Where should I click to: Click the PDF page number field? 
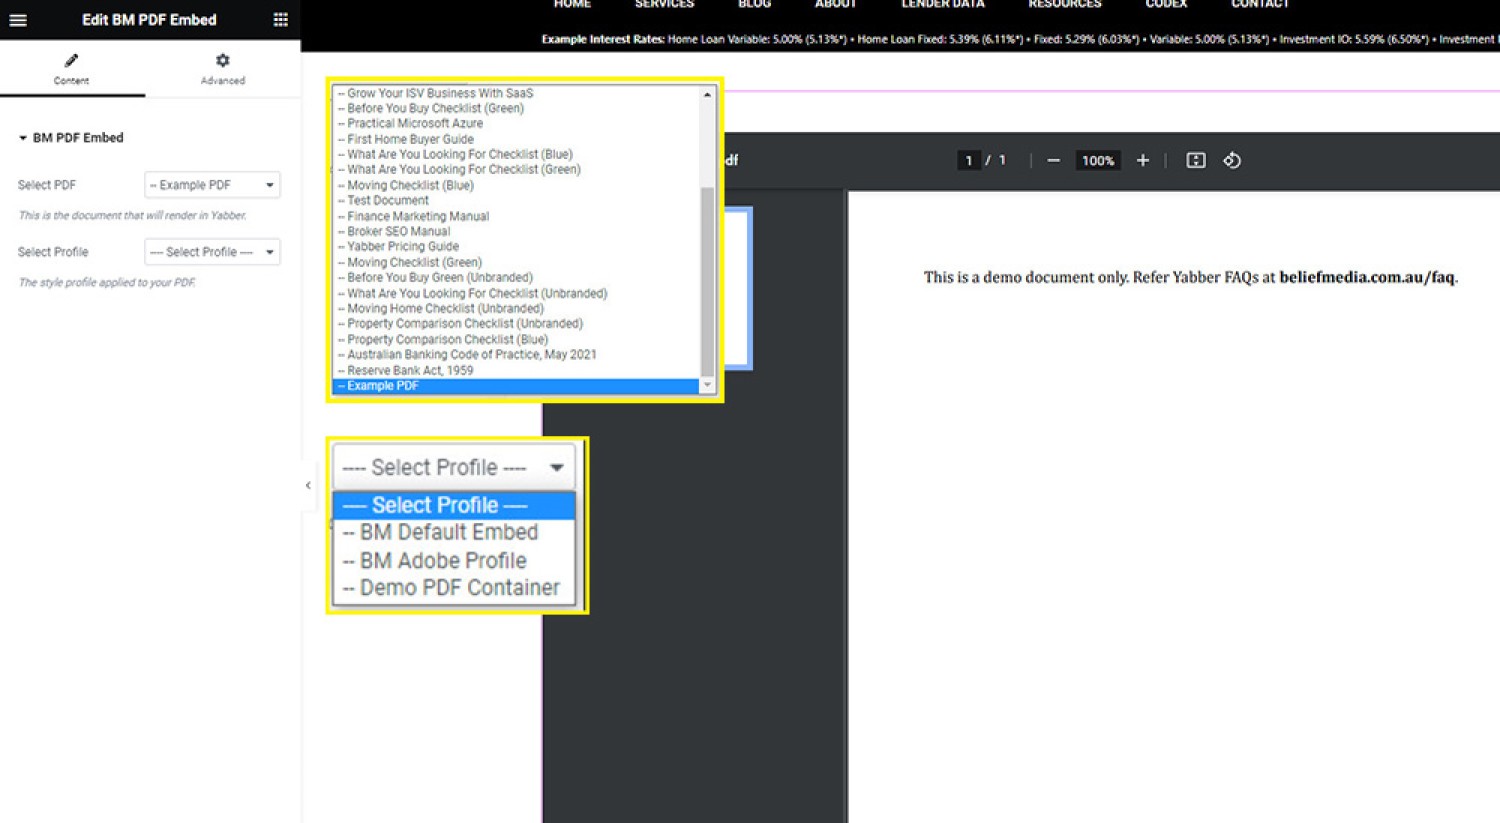click(x=969, y=161)
